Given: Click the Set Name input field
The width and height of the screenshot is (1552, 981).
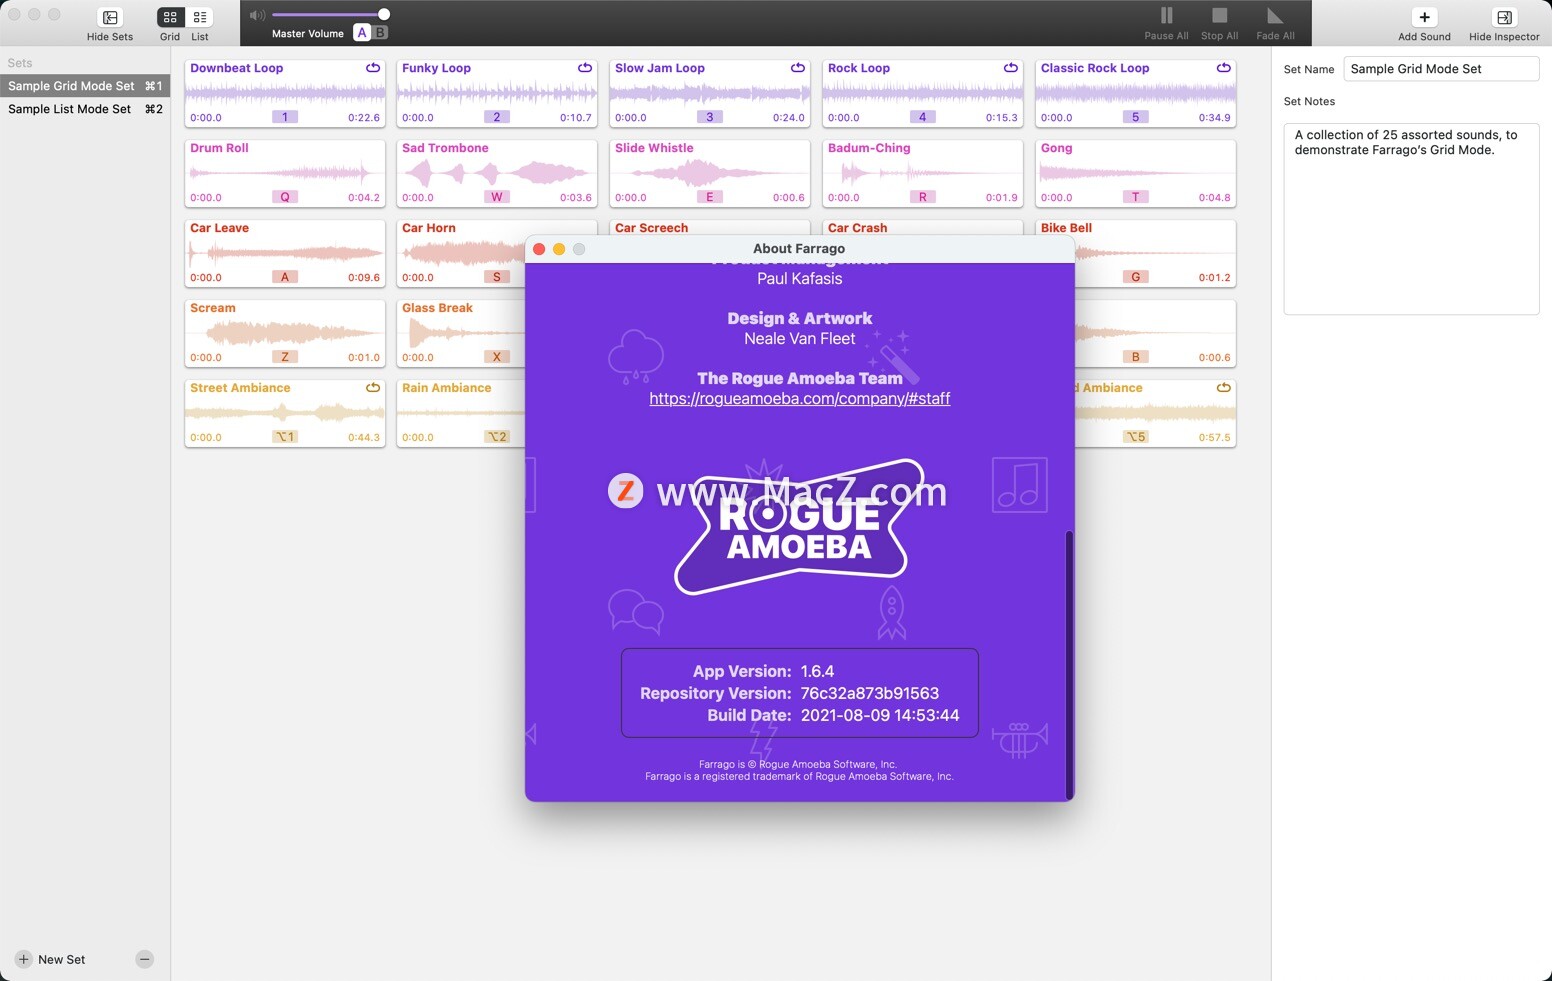Looking at the screenshot, I should [1441, 69].
